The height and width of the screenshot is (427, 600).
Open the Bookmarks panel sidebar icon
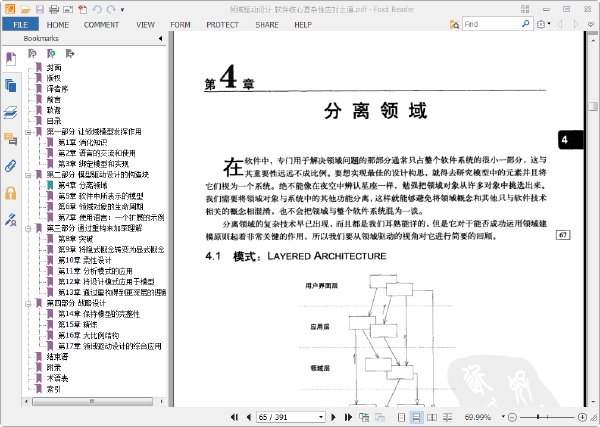tap(11, 59)
